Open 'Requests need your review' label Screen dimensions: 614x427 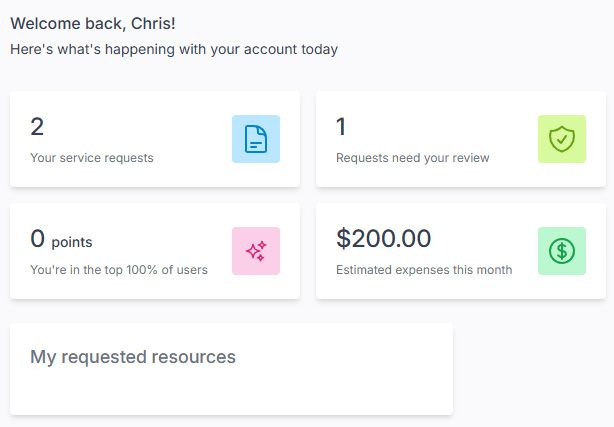(x=413, y=158)
